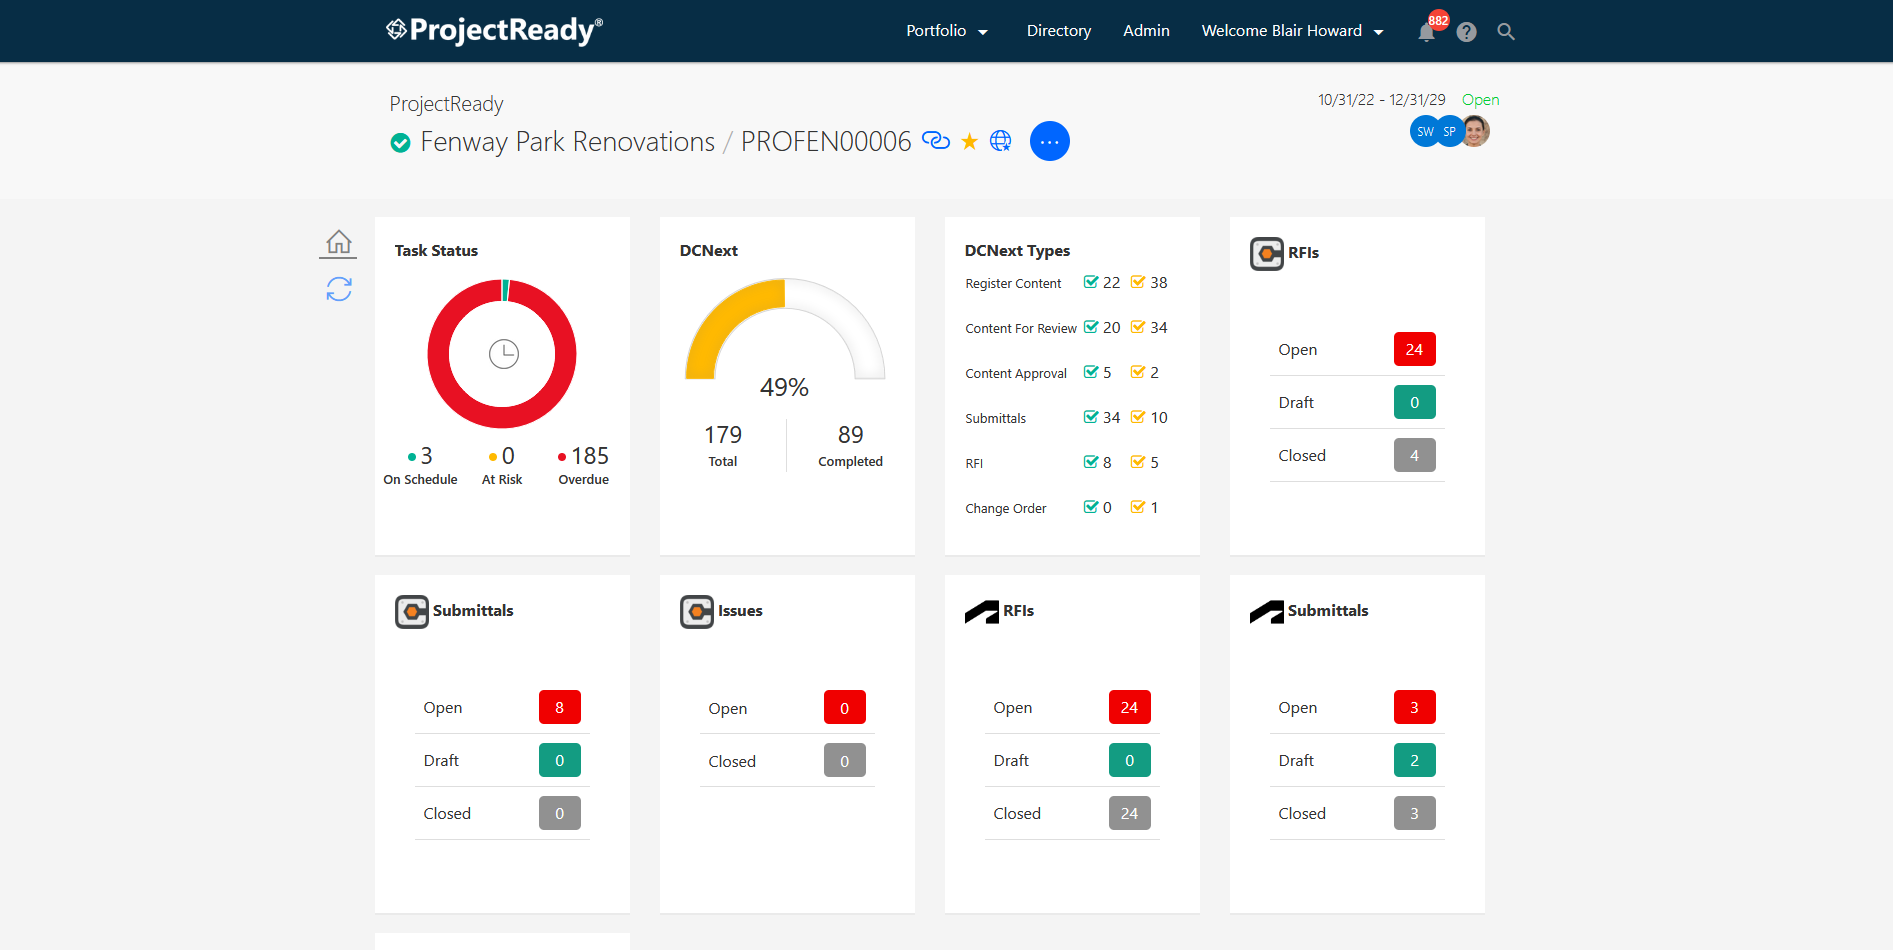
Task: Click the green check icon for Change Order
Action: (x=1091, y=507)
